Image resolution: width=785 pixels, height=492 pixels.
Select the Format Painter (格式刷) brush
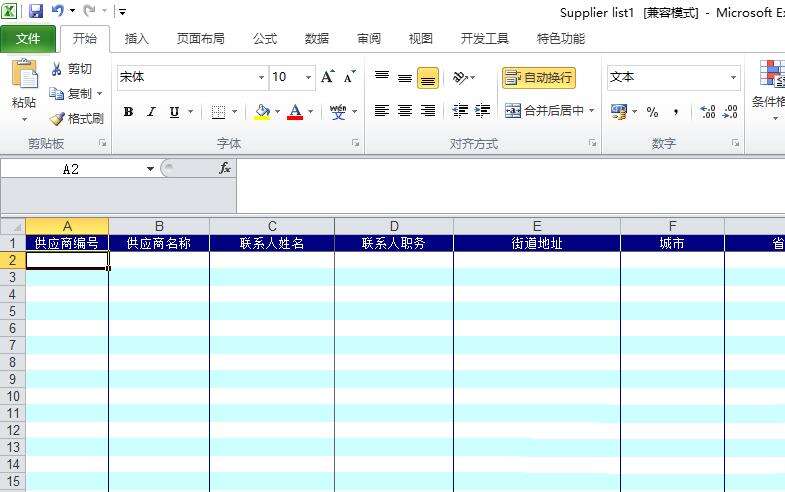click(57, 119)
